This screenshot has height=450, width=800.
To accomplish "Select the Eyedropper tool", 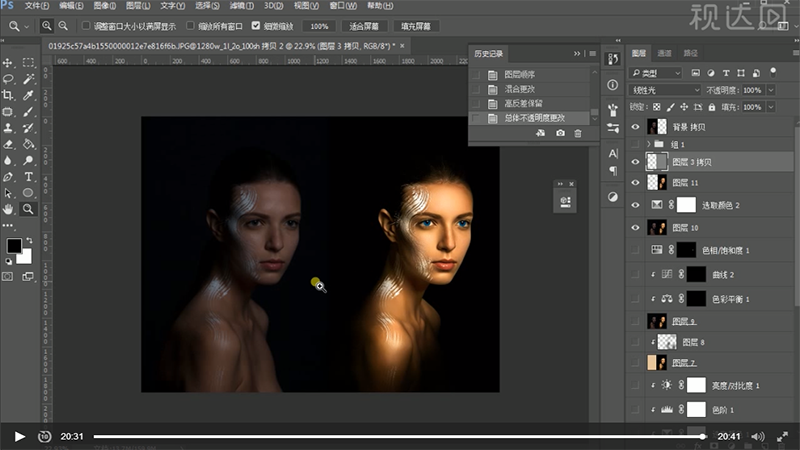I will [x=28, y=95].
